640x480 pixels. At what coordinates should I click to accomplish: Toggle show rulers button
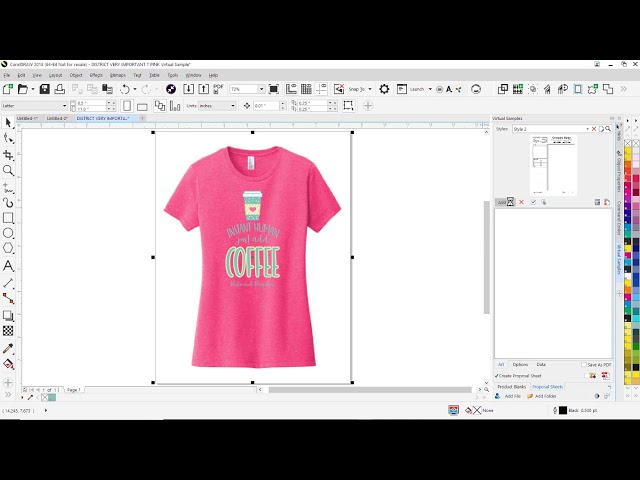[291, 89]
